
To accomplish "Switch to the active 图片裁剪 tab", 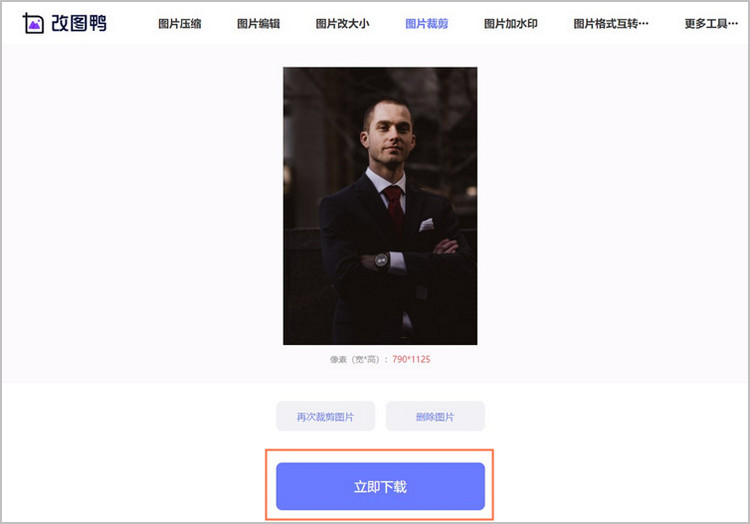I will (427, 23).
